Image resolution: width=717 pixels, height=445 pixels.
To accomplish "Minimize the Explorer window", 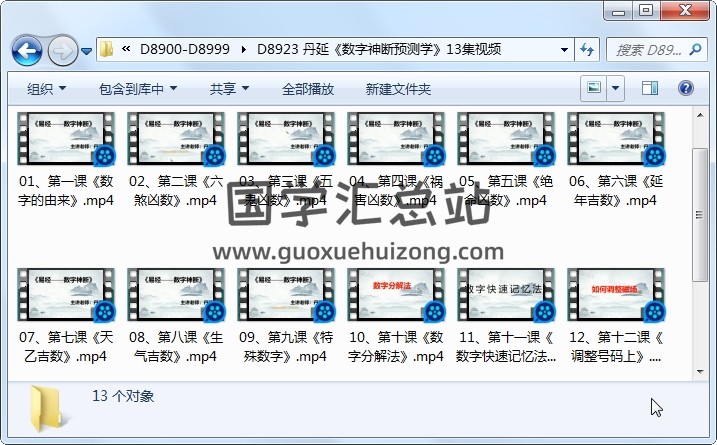I will 618,11.
